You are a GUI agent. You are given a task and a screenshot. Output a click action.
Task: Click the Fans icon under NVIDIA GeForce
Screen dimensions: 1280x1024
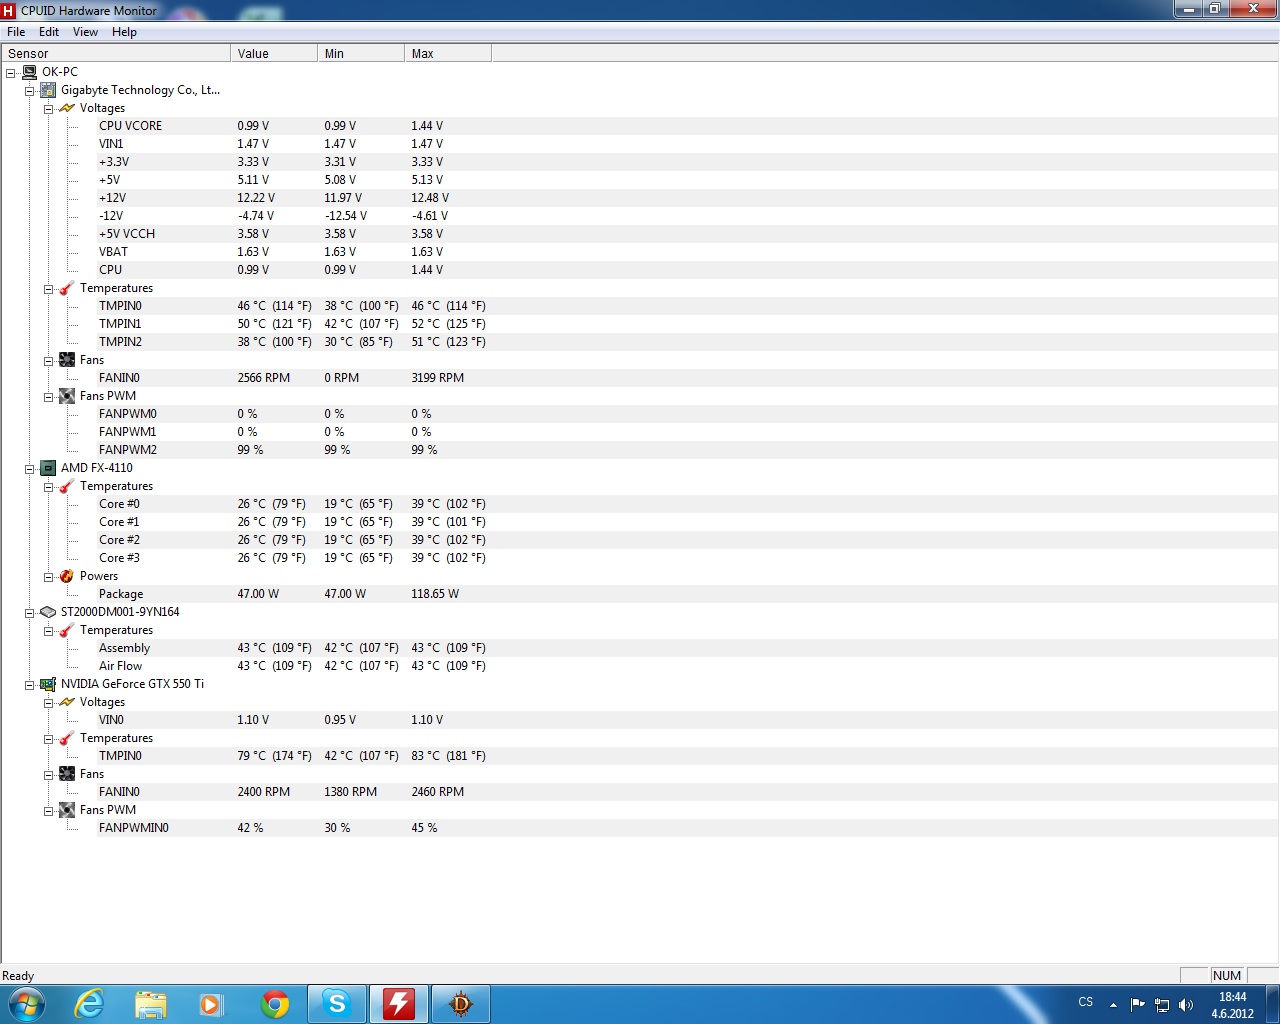point(67,774)
